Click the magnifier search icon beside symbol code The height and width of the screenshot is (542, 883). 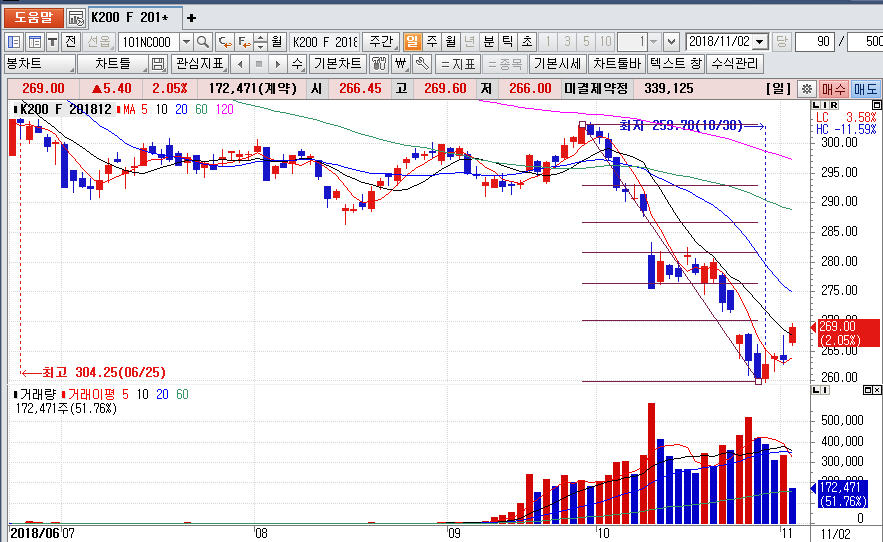(x=202, y=42)
